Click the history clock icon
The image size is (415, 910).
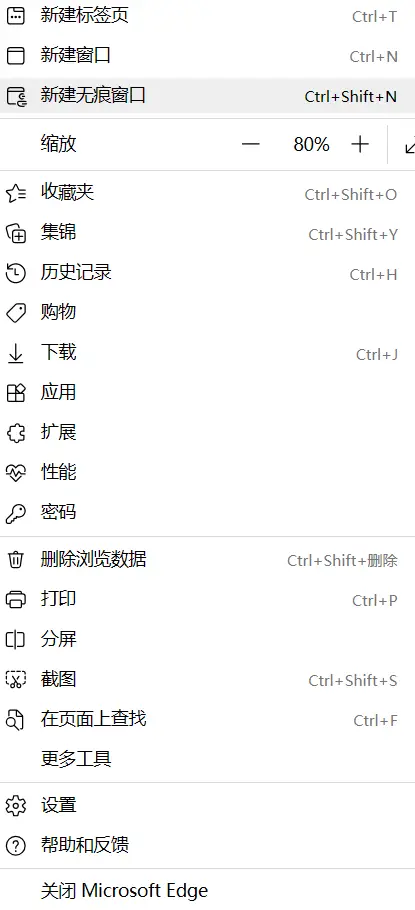16,273
